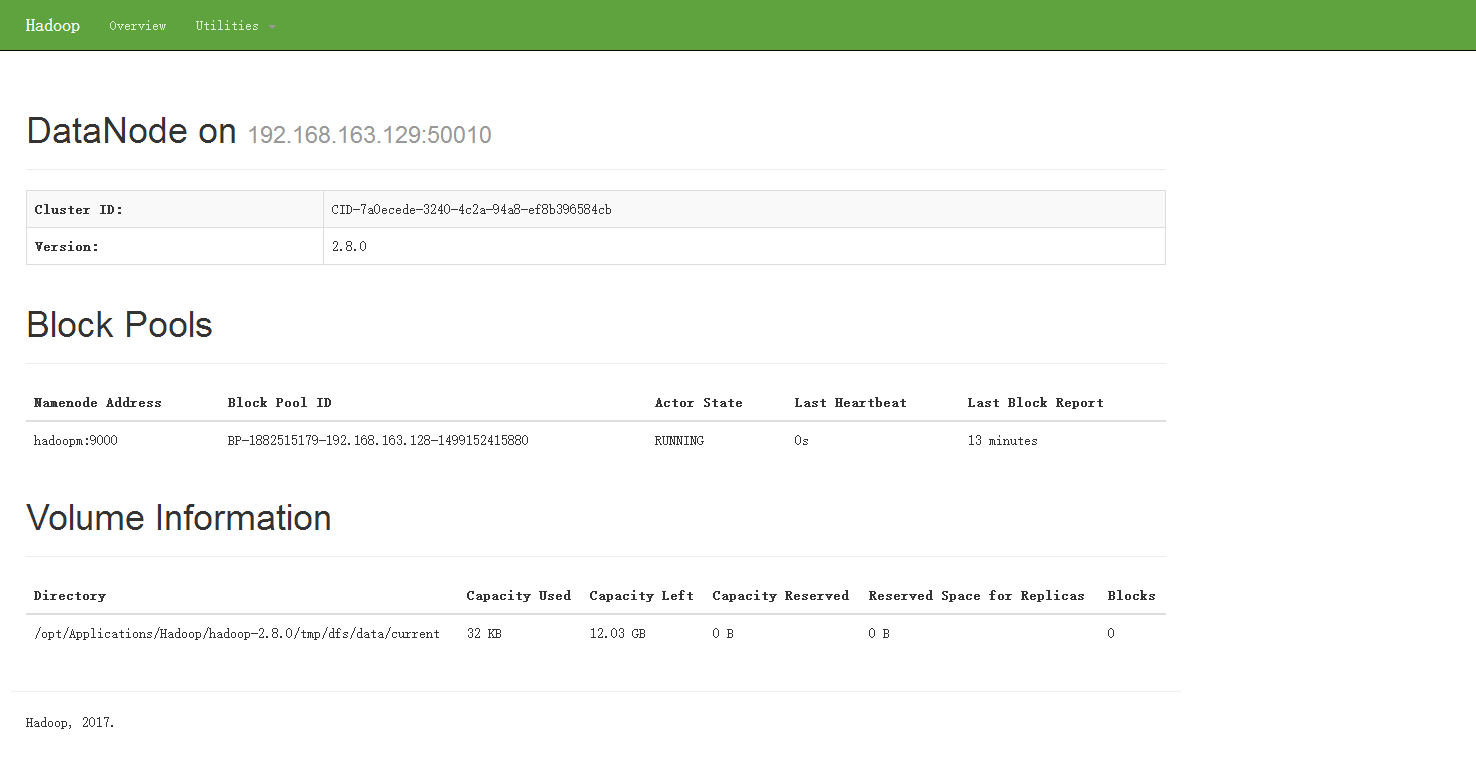Click the Blocks column header
Image resolution: width=1476 pixels, height=761 pixels.
click(1132, 596)
